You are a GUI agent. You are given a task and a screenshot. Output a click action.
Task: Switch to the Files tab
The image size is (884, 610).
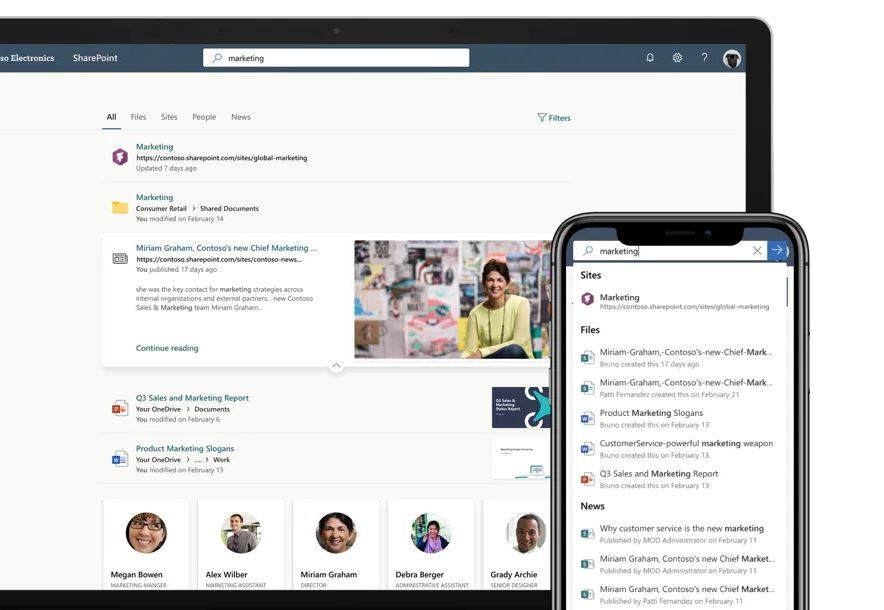click(138, 117)
